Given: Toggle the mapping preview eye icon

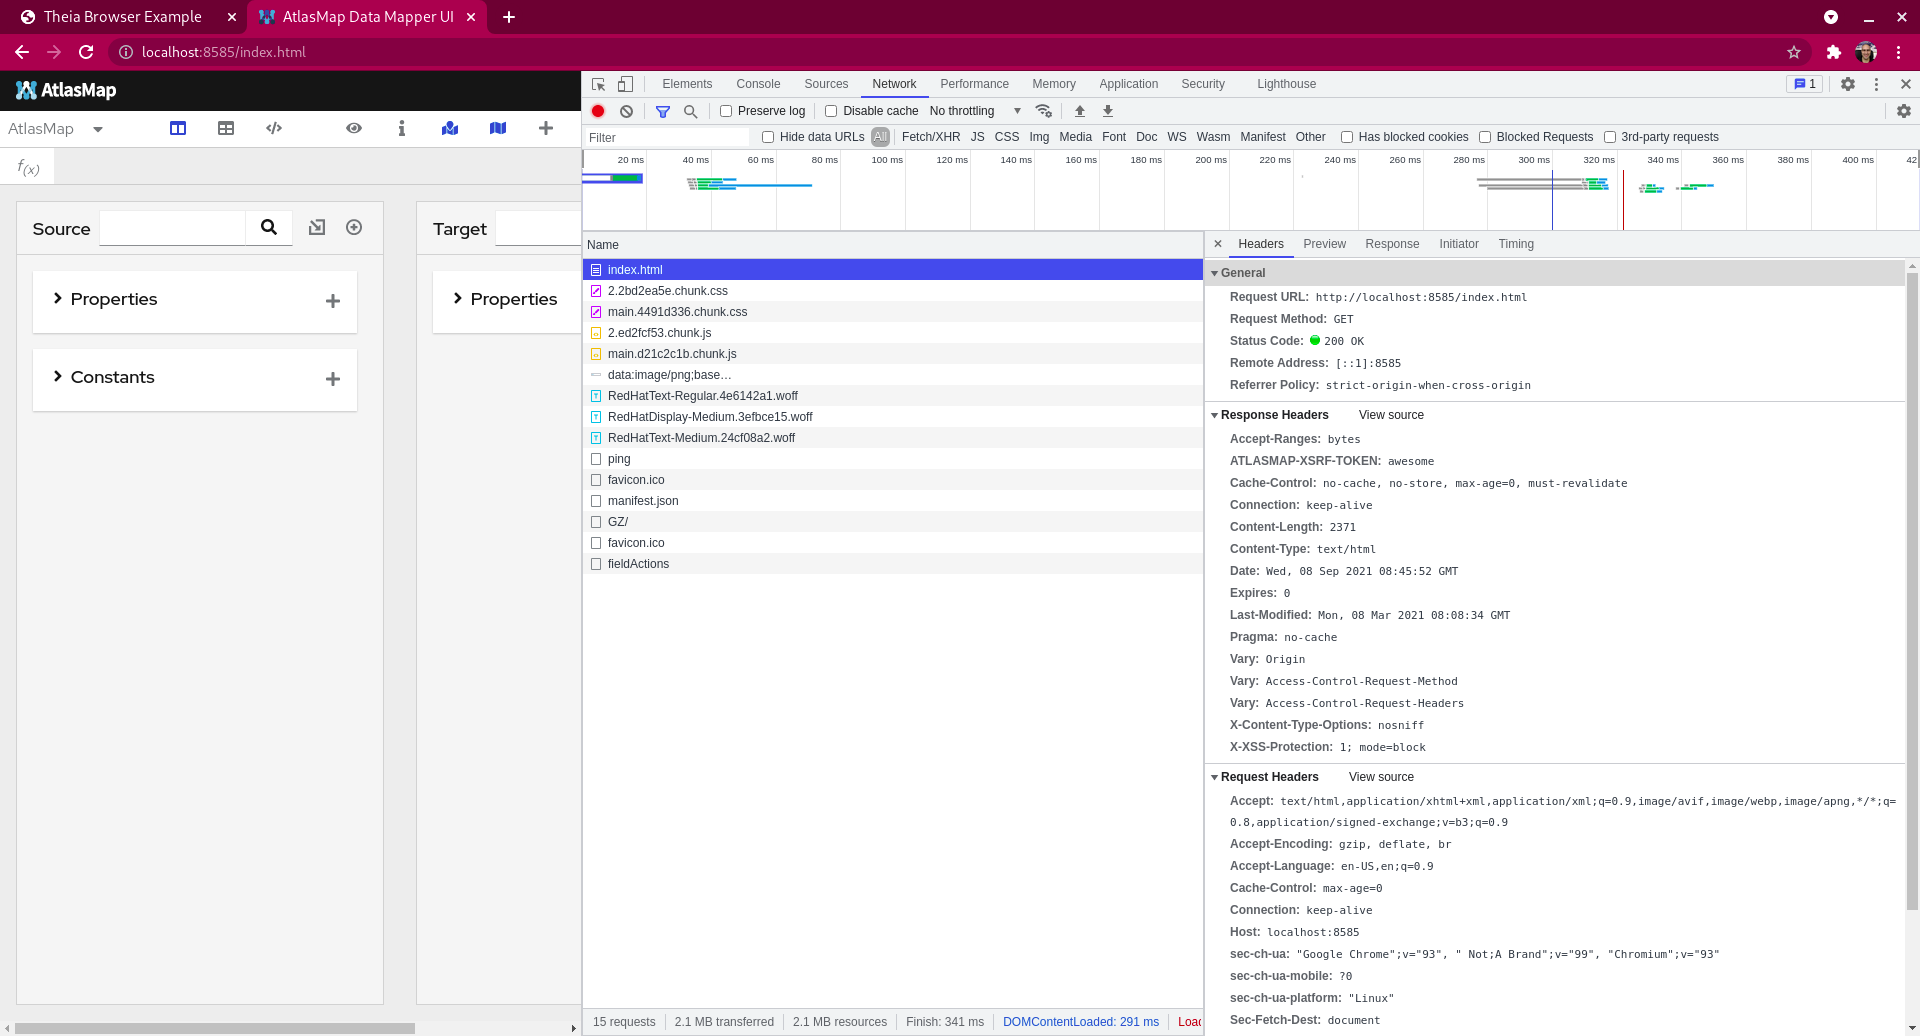Looking at the screenshot, I should 353,128.
